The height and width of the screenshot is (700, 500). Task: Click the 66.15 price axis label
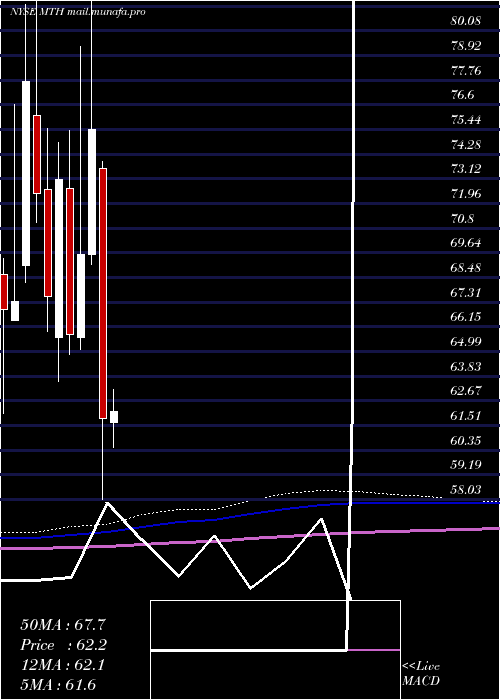pyautogui.click(x=466, y=317)
